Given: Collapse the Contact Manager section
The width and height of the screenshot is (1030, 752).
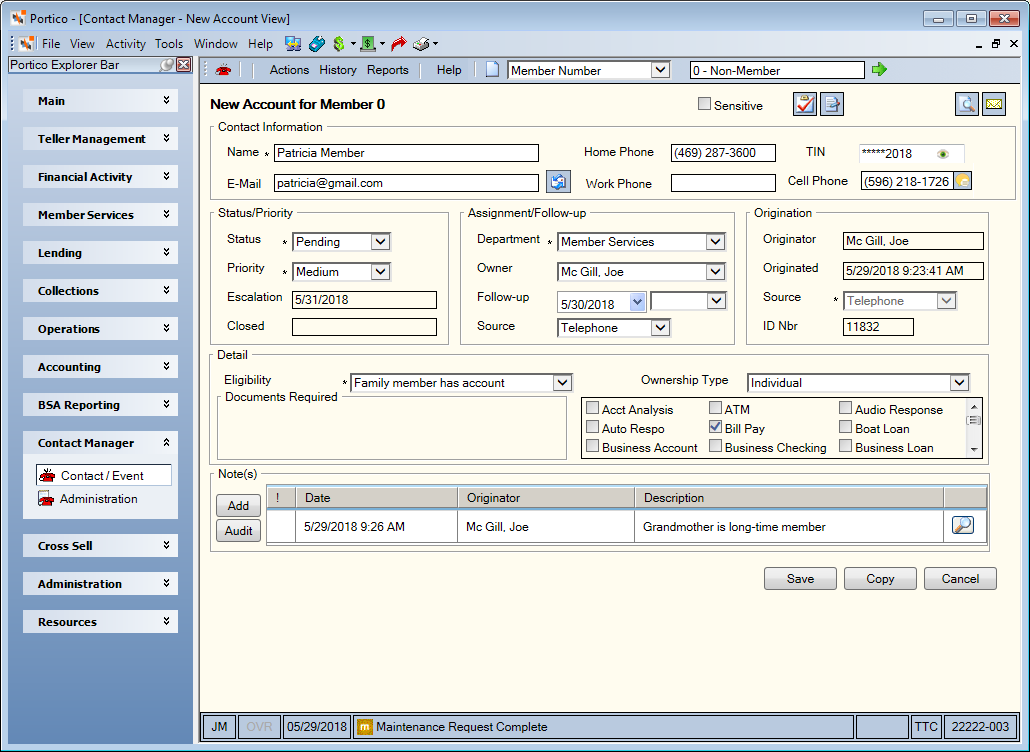Looking at the screenshot, I should tap(101, 443).
